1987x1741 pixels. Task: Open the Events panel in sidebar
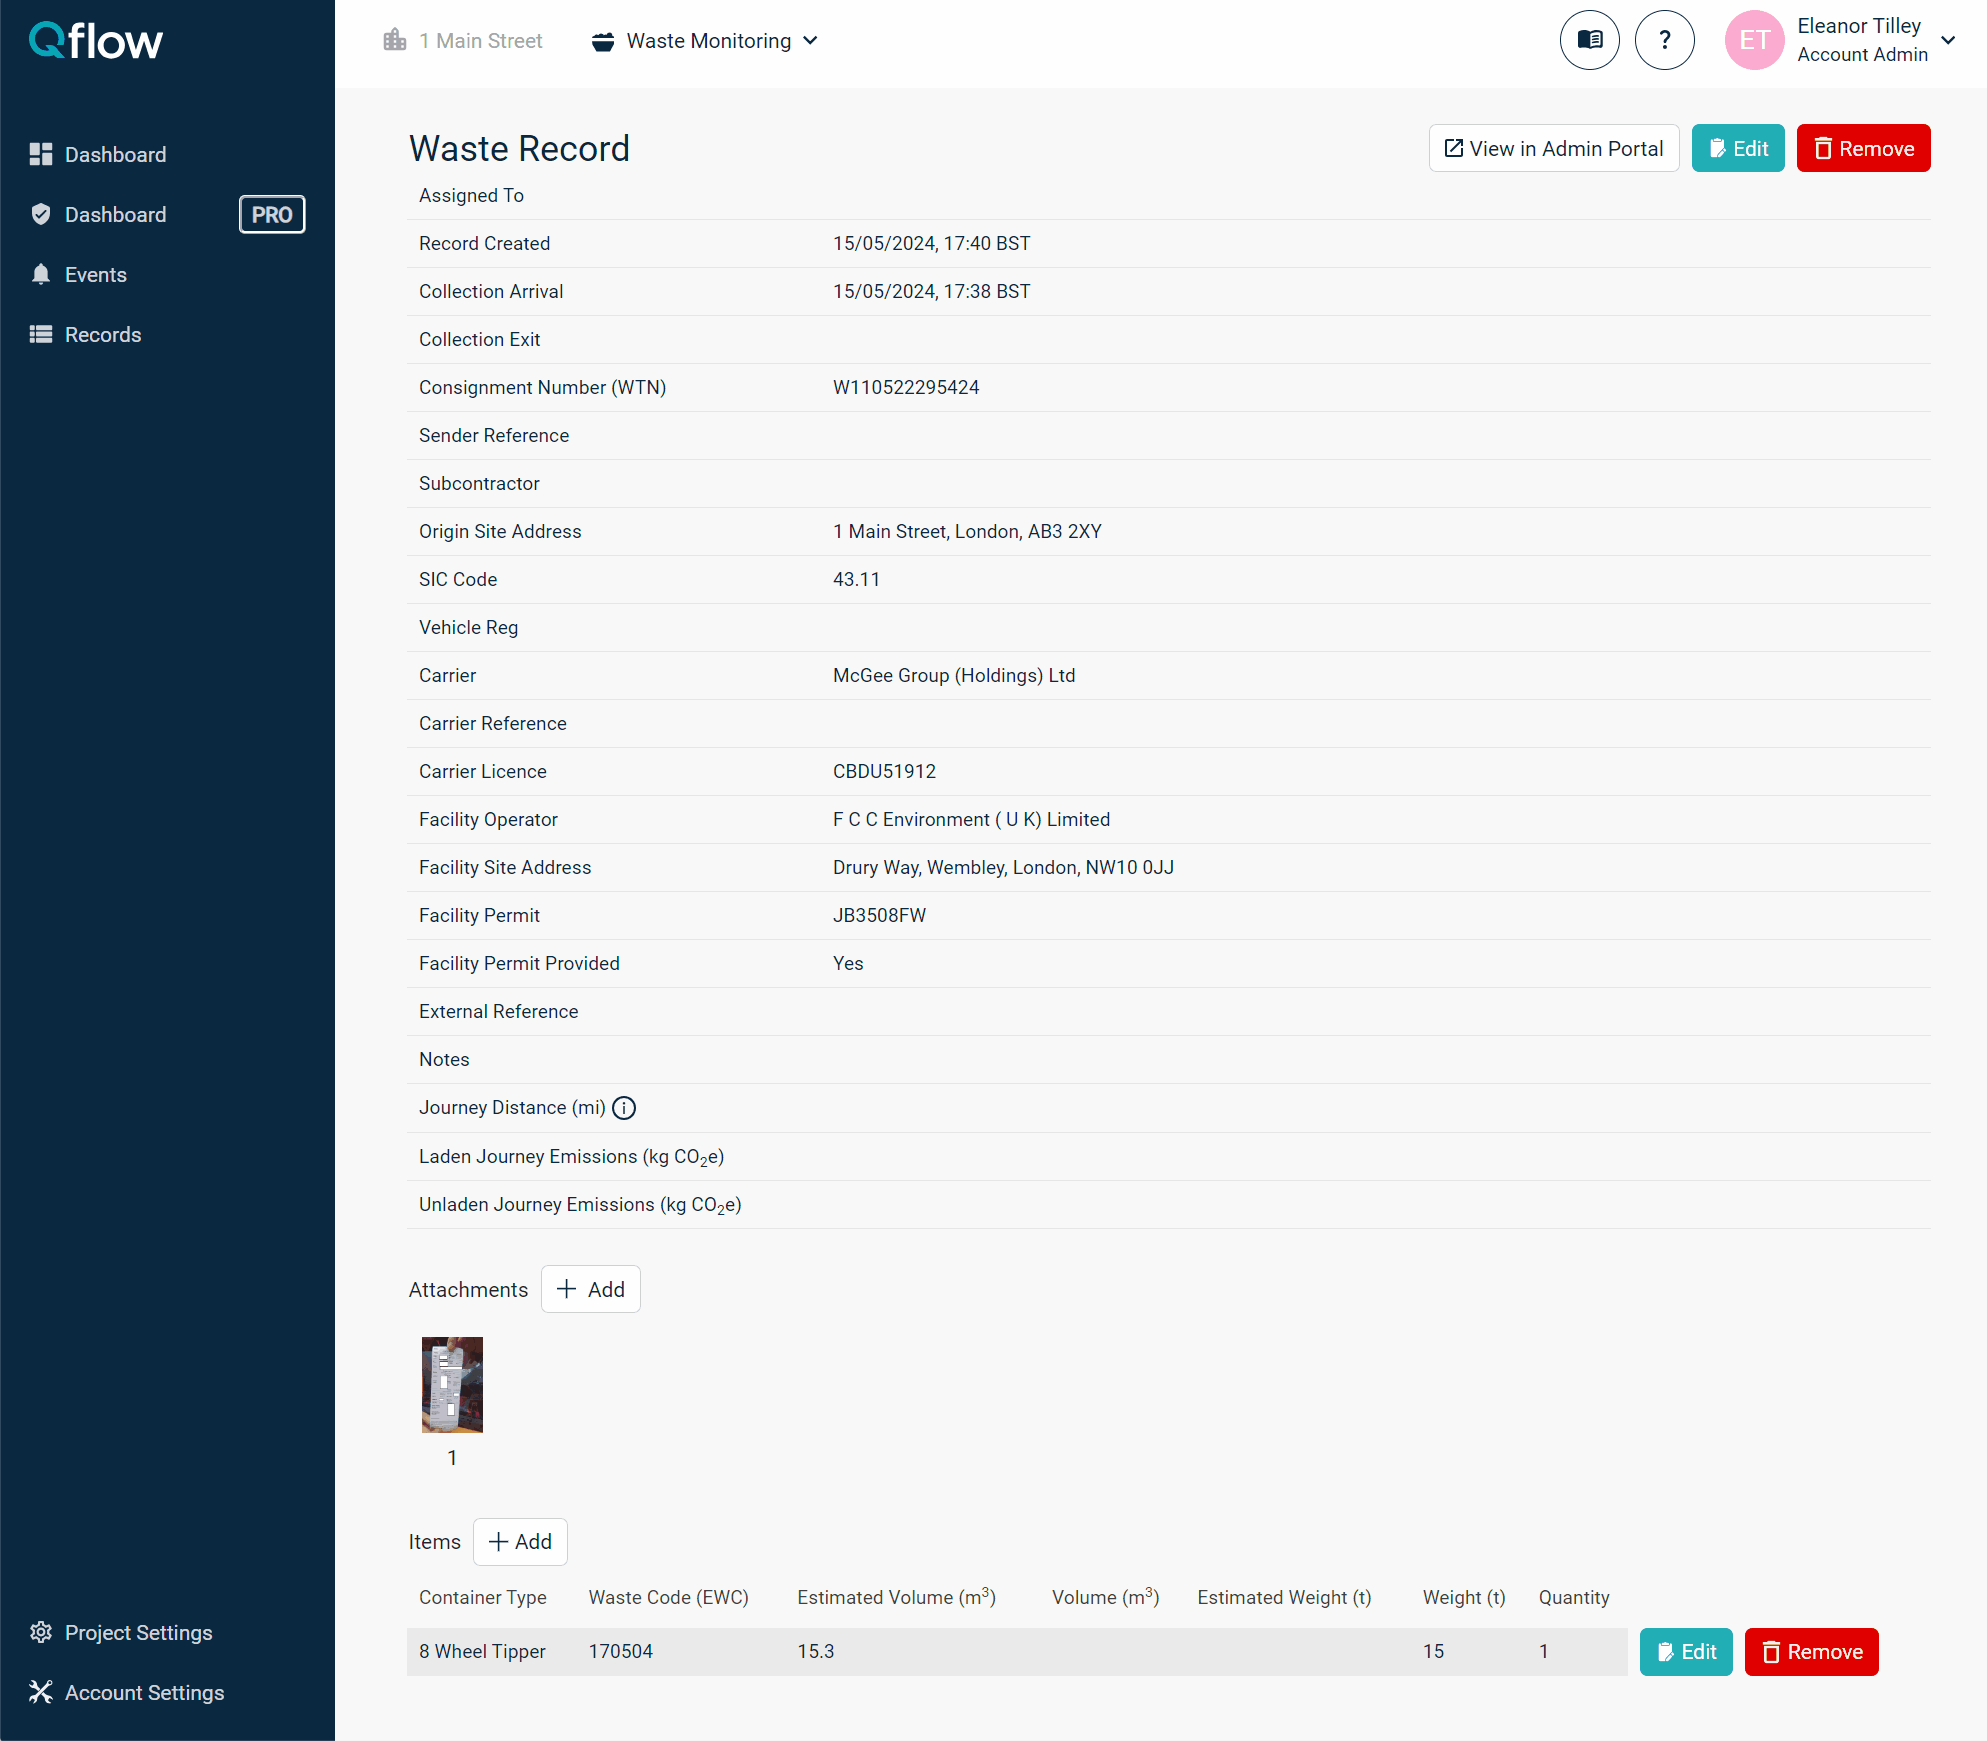click(x=96, y=274)
